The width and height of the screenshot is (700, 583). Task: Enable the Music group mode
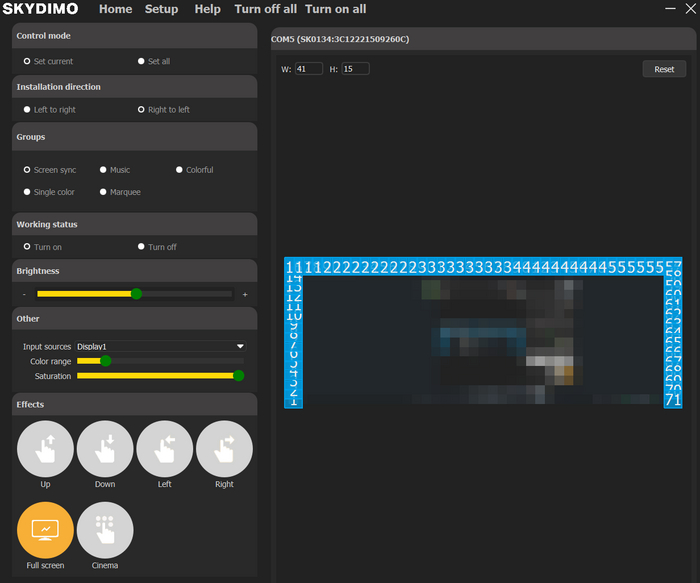pyautogui.click(x=103, y=170)
